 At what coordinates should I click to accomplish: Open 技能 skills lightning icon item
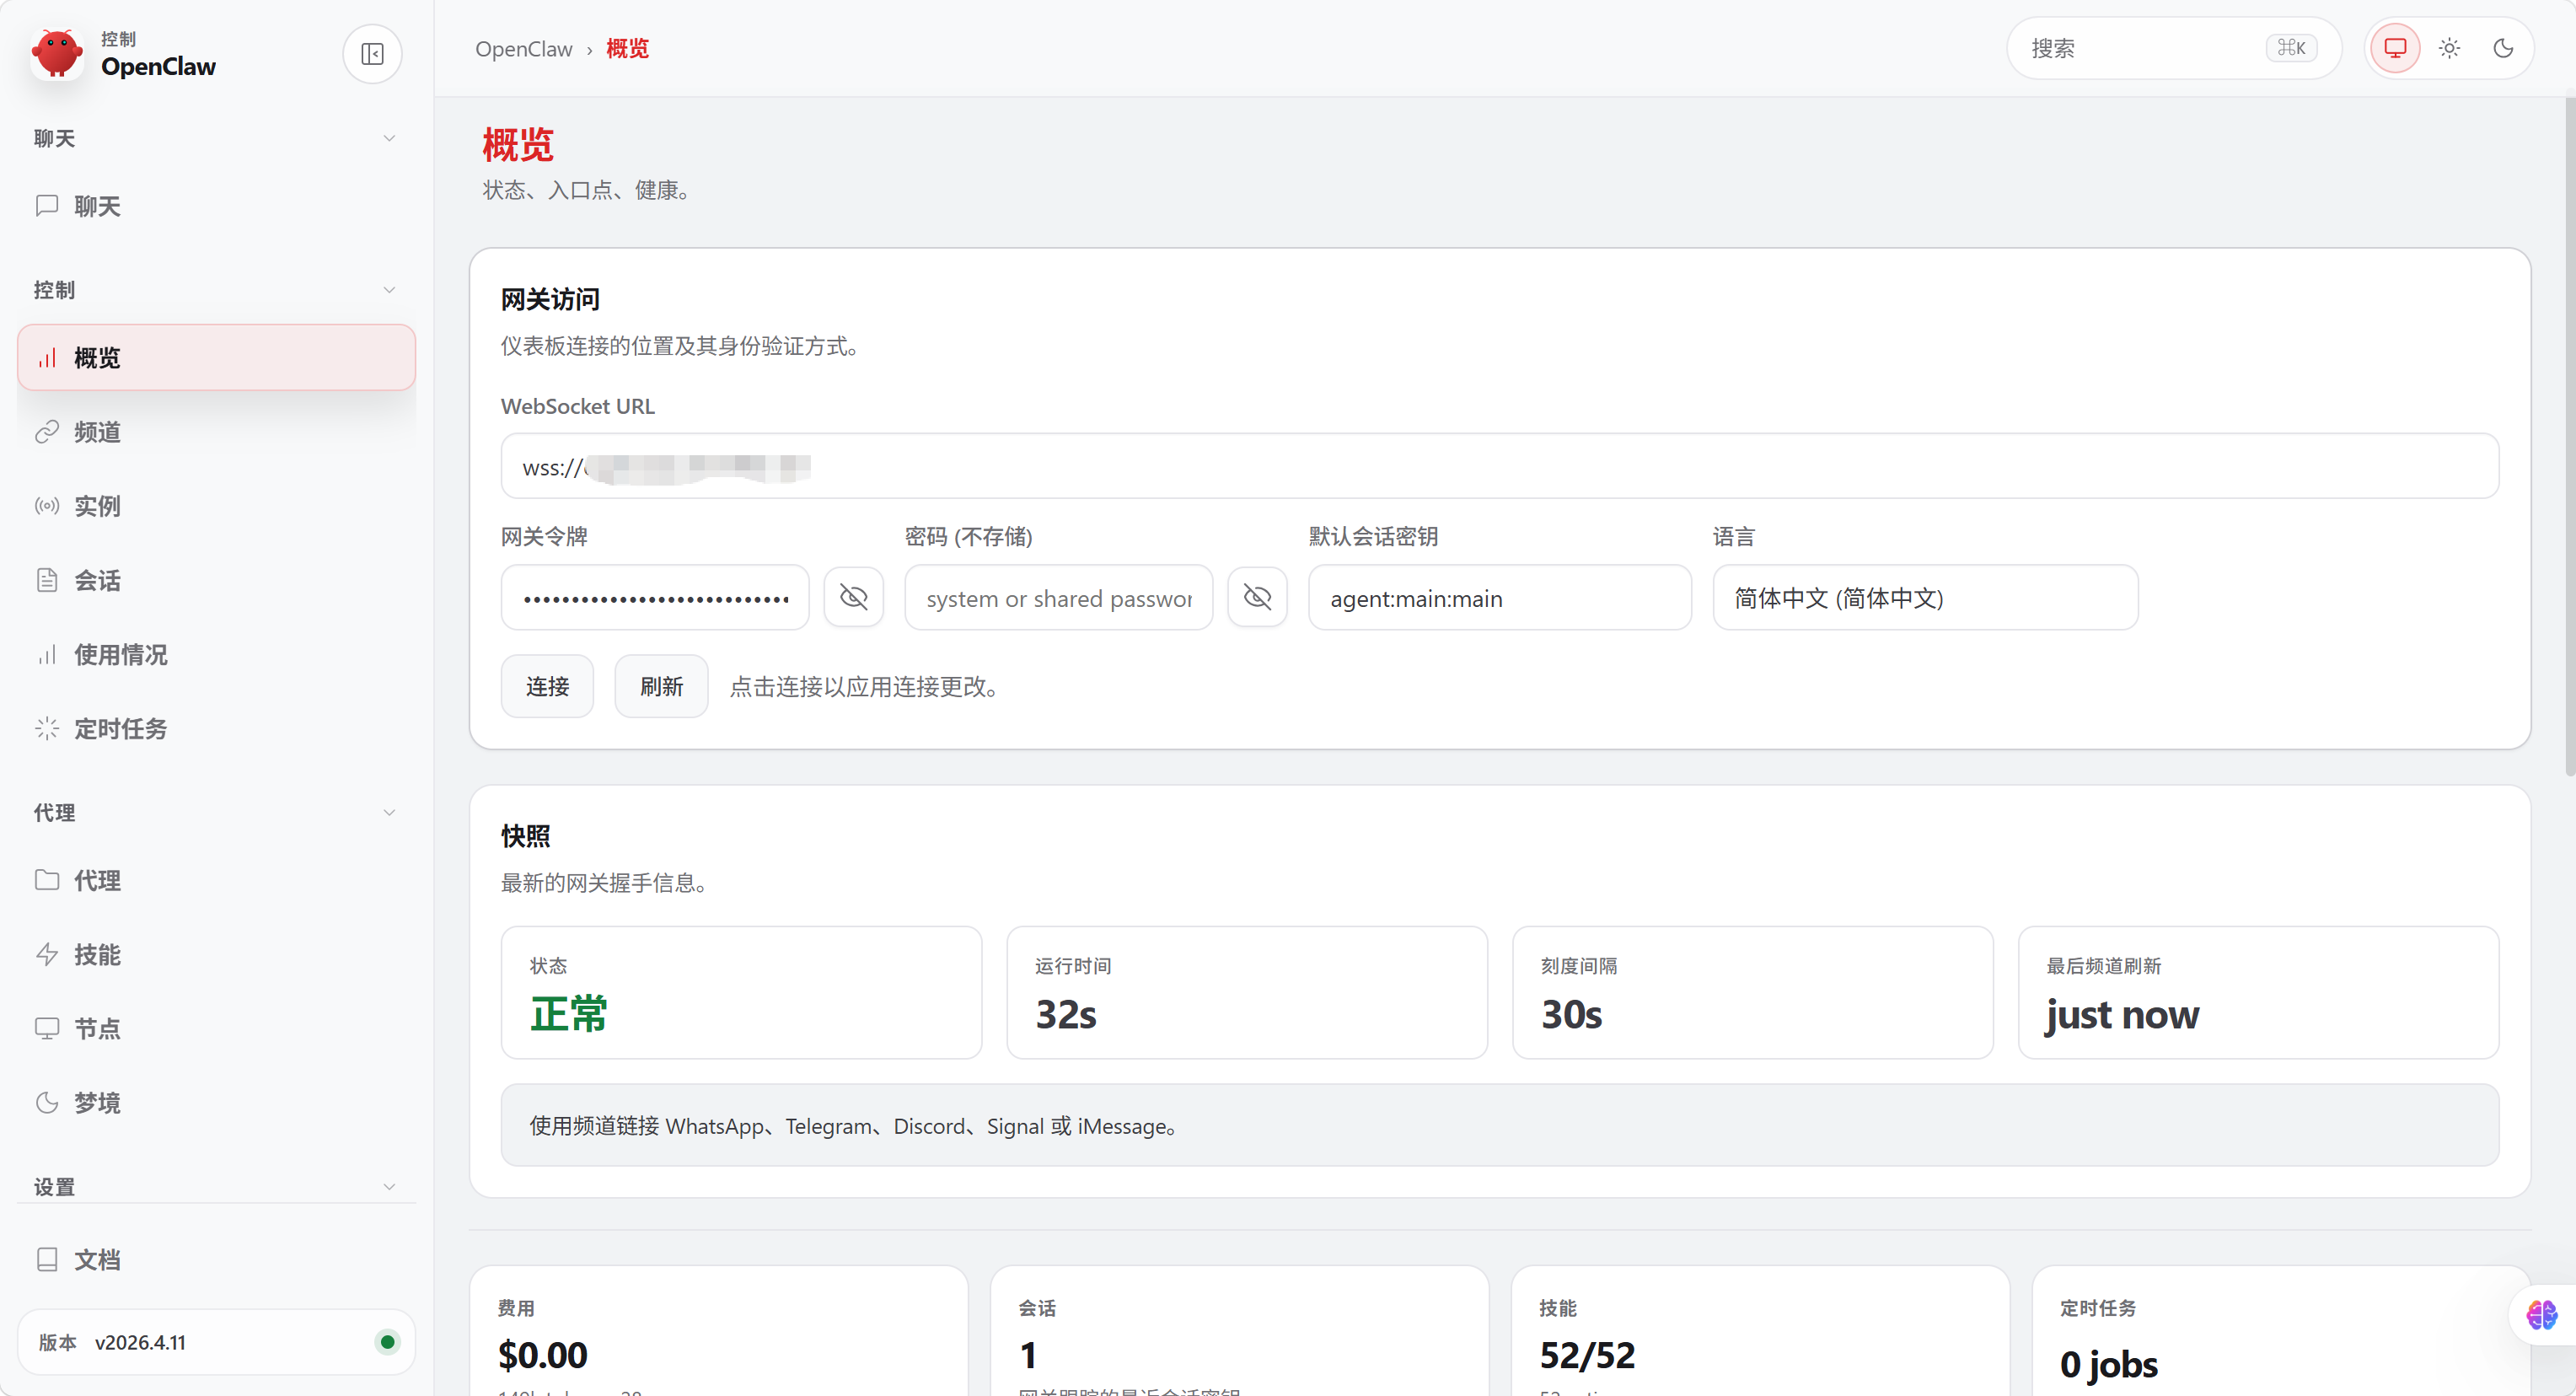click(97, 955)
